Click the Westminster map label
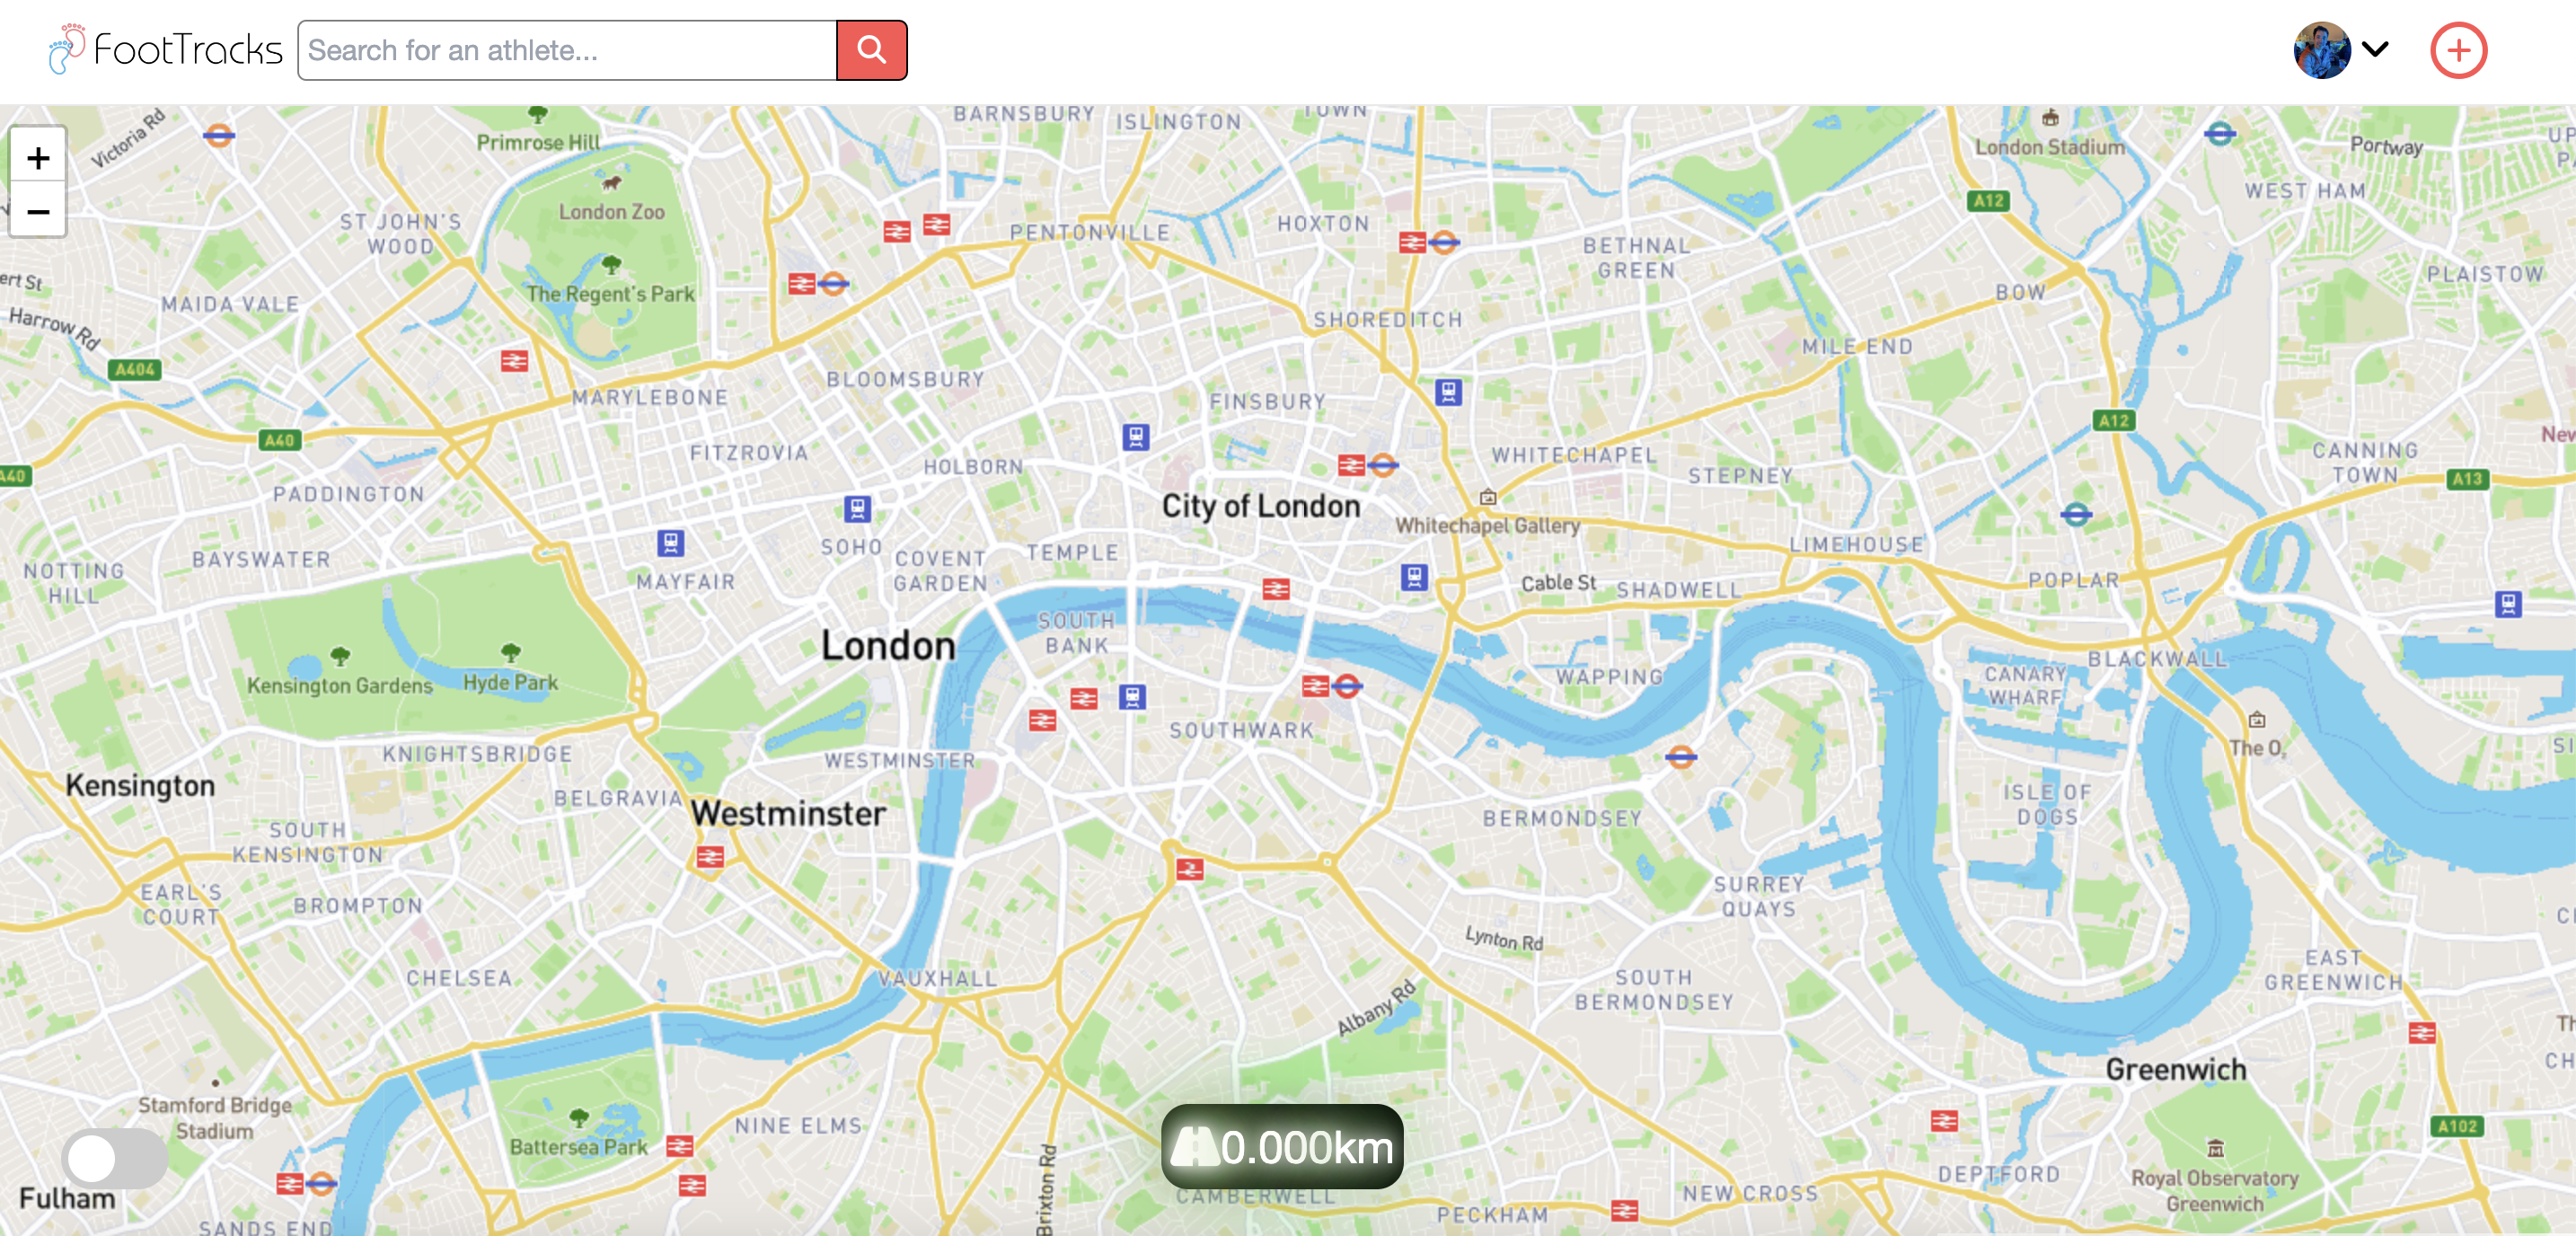The image size is (2576, 1236). coord(788,813)
